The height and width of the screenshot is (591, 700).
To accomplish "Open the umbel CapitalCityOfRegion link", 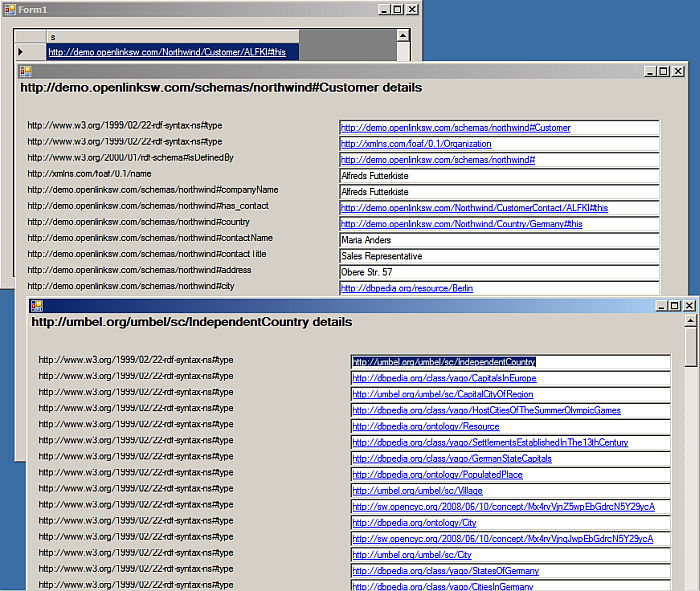I will pyautogui.click(x=443, y=394).
